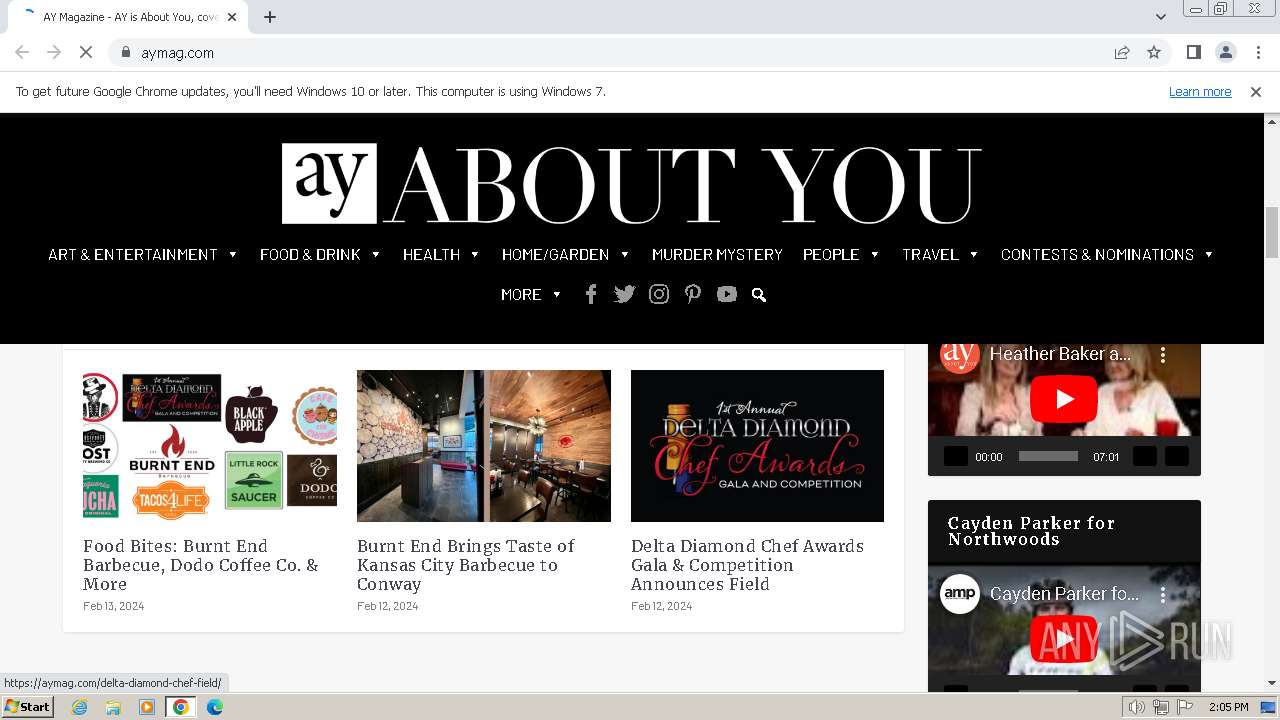The width and height of the screenshot is (1280, 720).
Task: Expand the More menu
Action: (531, 294)
